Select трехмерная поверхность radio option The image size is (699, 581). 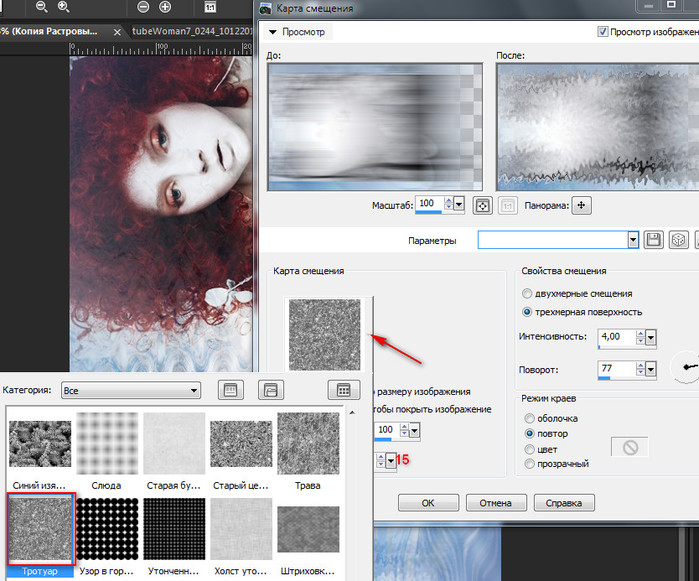527,312
